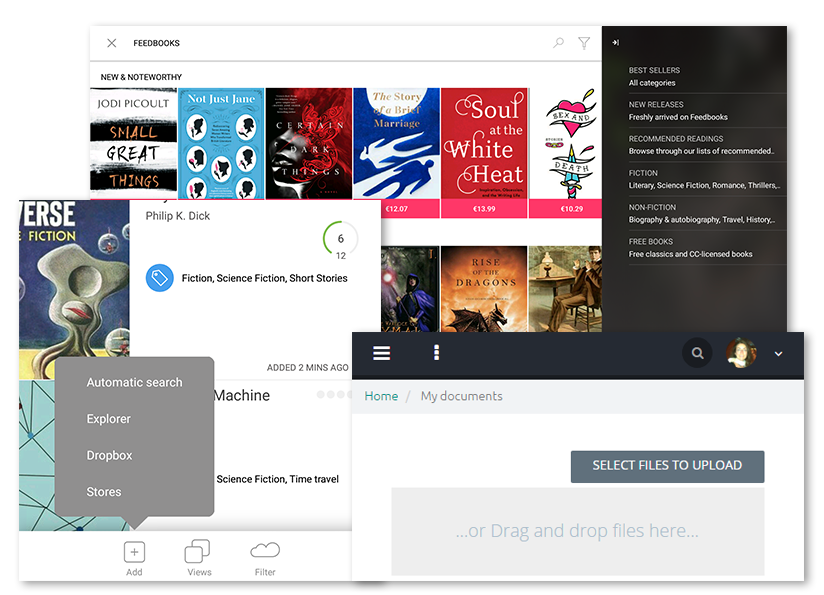Collapse the dark categories sidebar arrow
Image resolution: width=824 pixels, height=595 pixels.
[615, 43]
